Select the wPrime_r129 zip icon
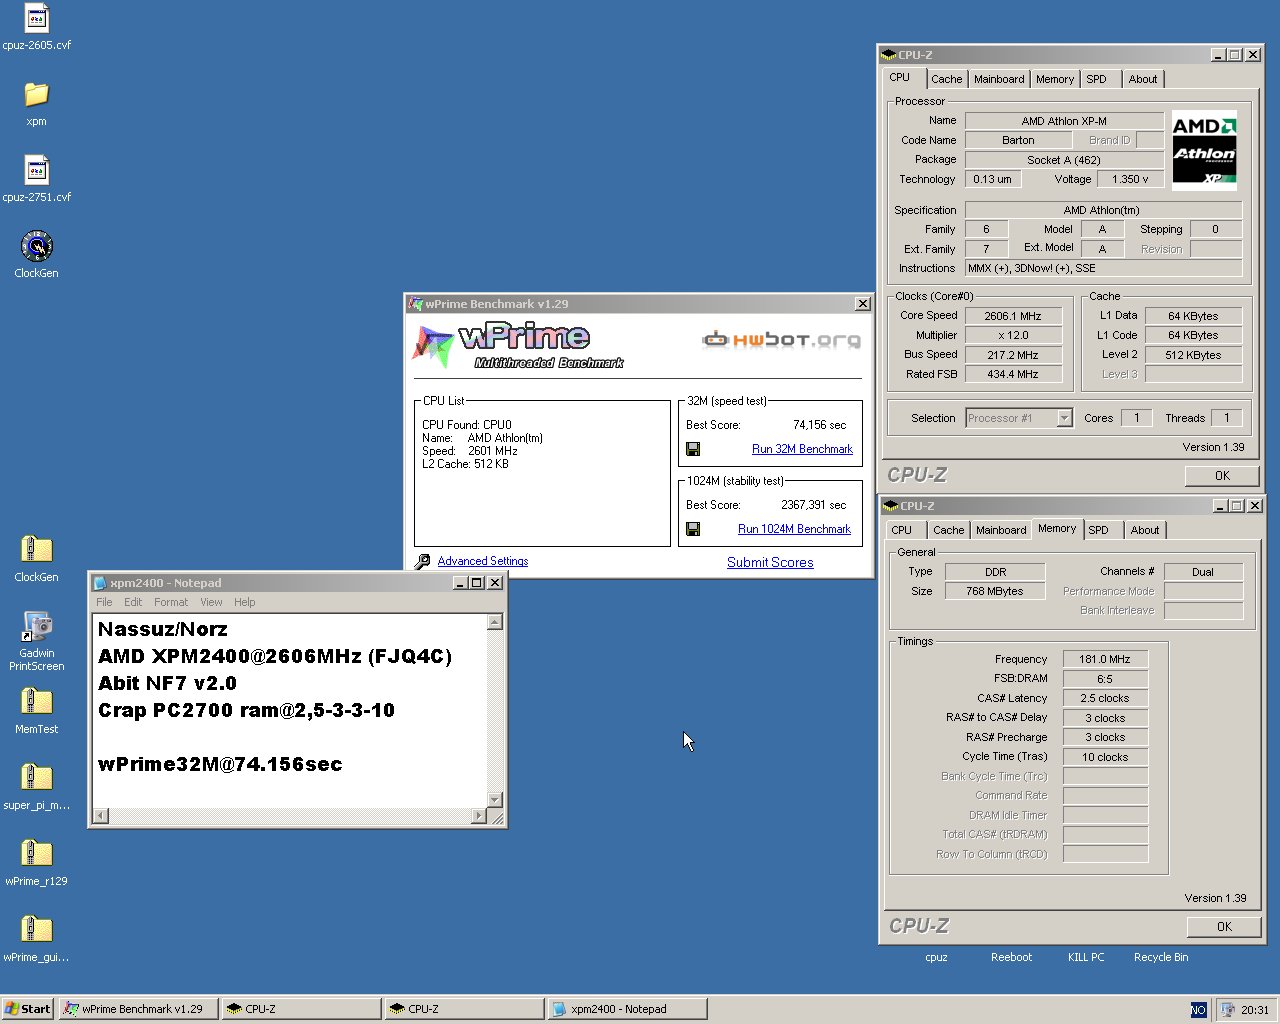Screen dimensions: 1280x1024 [36, 853]
